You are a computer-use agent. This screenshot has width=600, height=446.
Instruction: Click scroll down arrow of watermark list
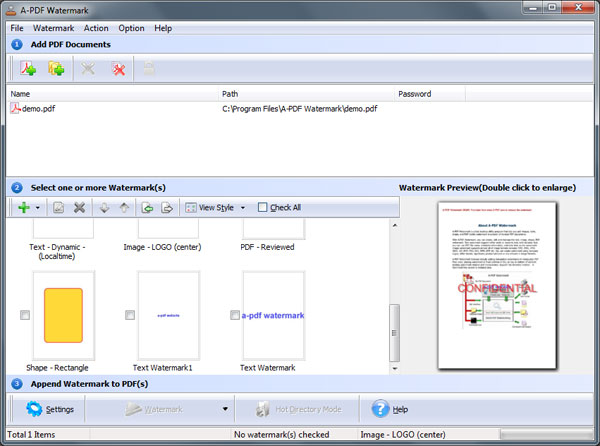[x=395, y=369]
